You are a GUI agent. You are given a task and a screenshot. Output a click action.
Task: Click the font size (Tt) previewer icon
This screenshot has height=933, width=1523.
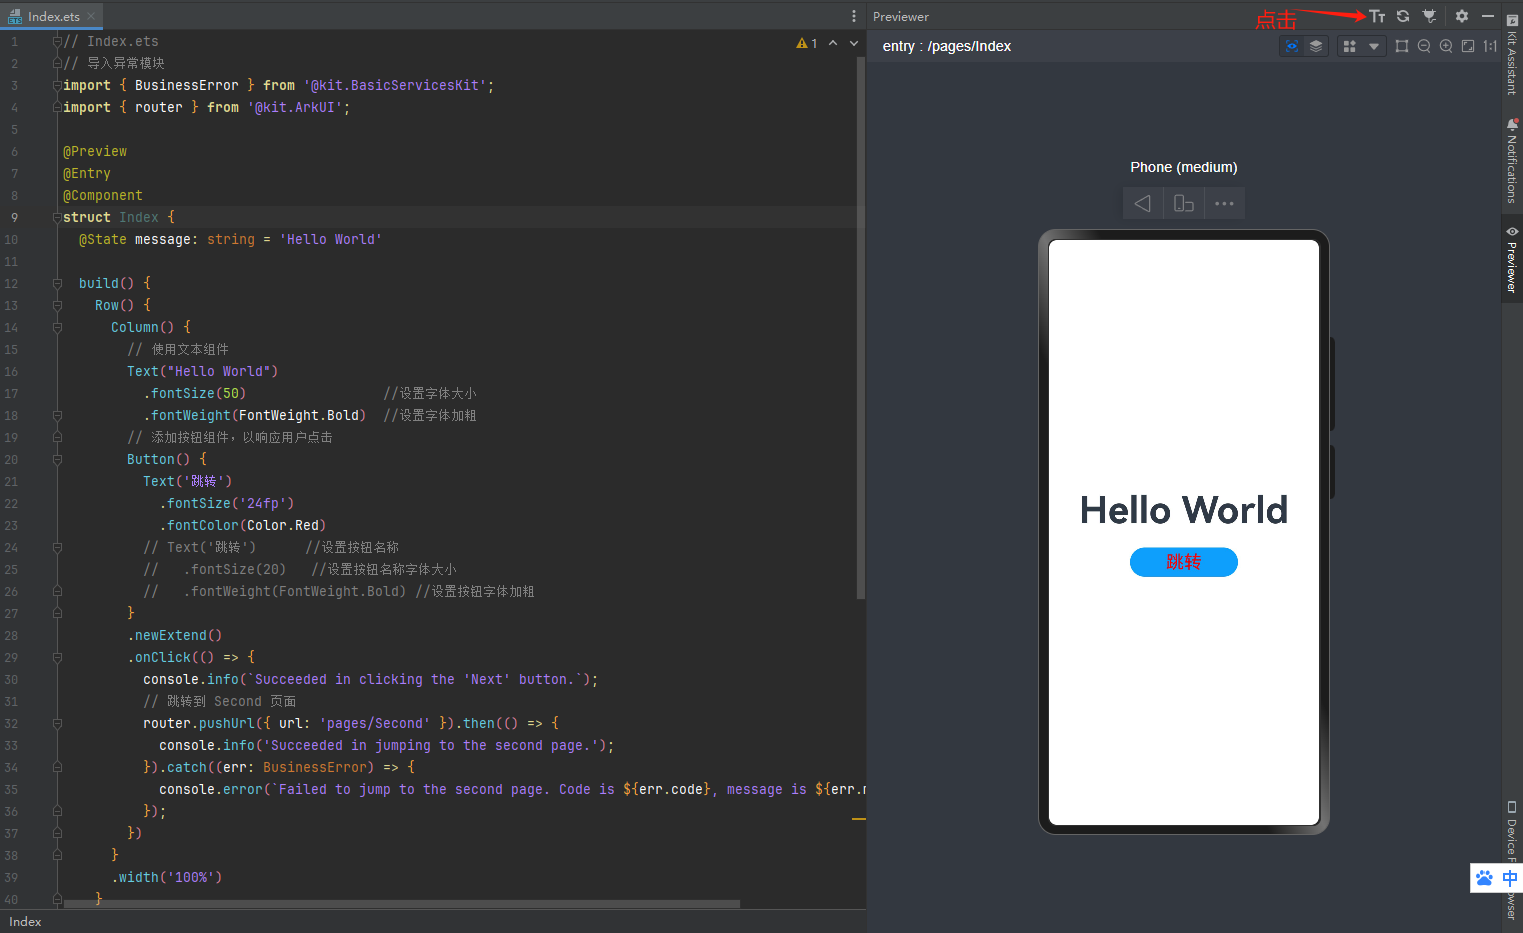(x=1377, y=16)
